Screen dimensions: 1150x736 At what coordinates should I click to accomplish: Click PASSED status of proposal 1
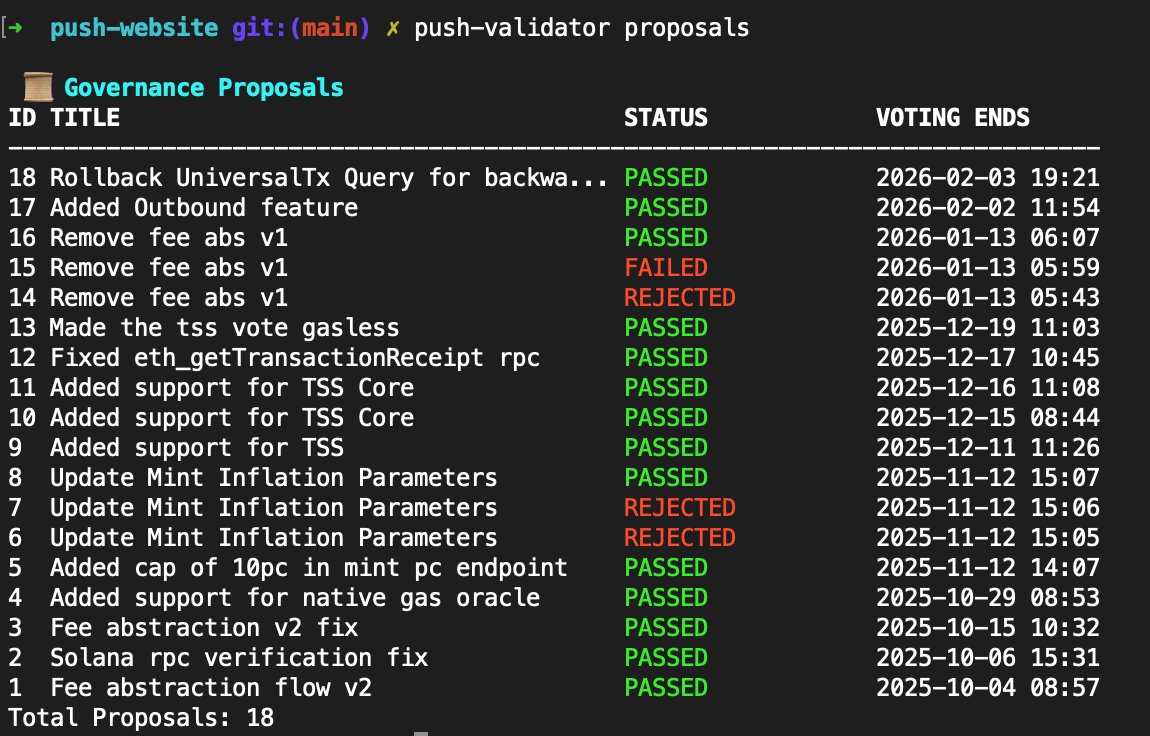666,688
